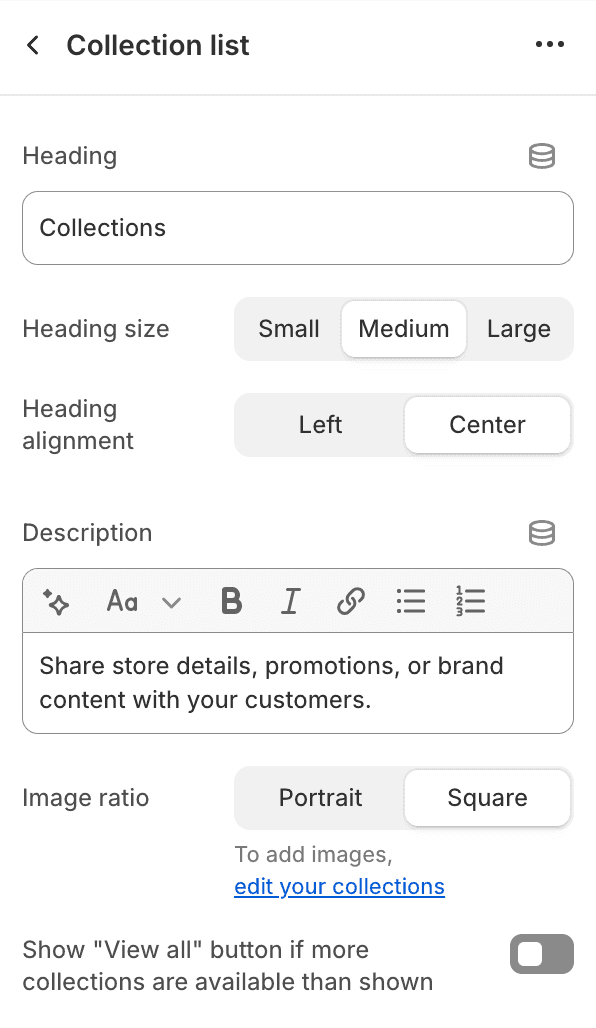Choose Square image ratio
The image size is (596, 1028).
coord(487,798)
